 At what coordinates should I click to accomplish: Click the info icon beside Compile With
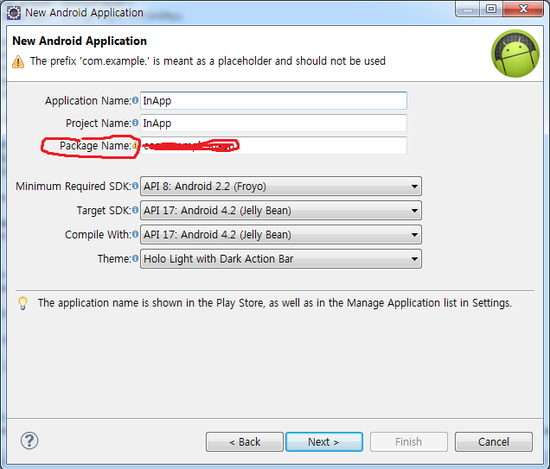coord(135,234)
